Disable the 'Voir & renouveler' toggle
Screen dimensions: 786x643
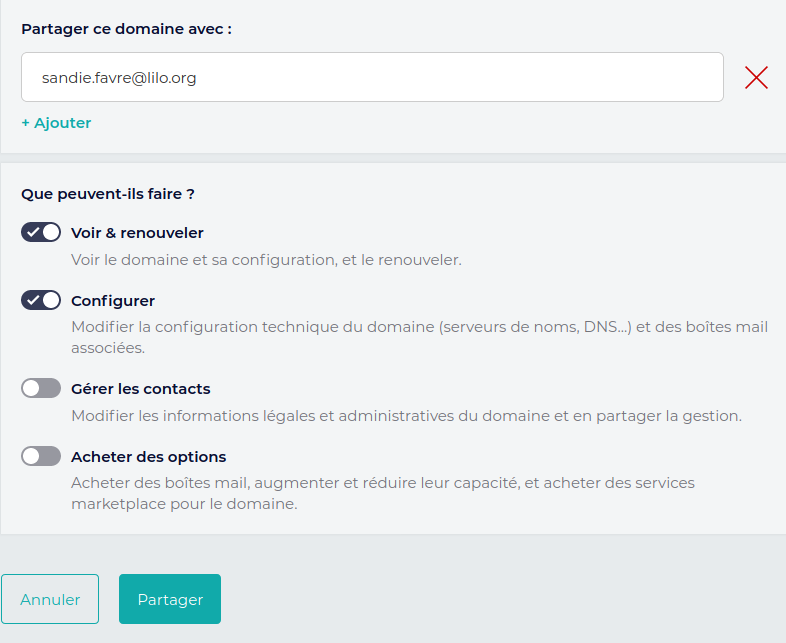[x=41, y=232]
